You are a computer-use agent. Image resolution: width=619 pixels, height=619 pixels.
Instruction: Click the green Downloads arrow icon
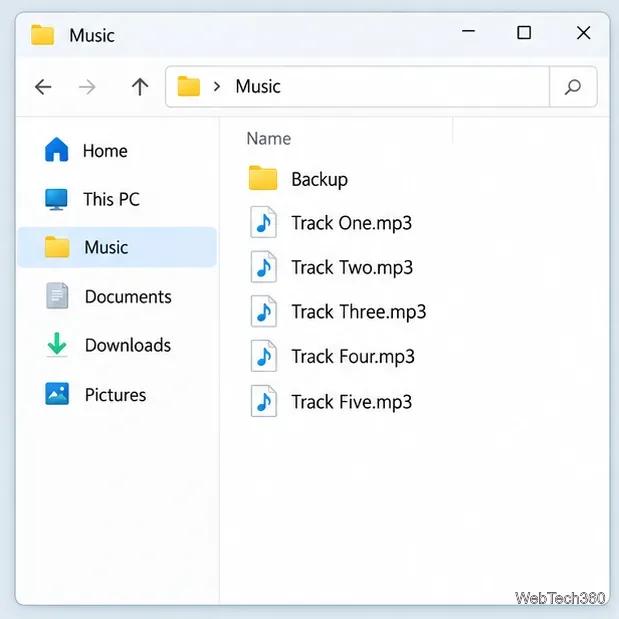pyautogui.click(x=57, y=344)
